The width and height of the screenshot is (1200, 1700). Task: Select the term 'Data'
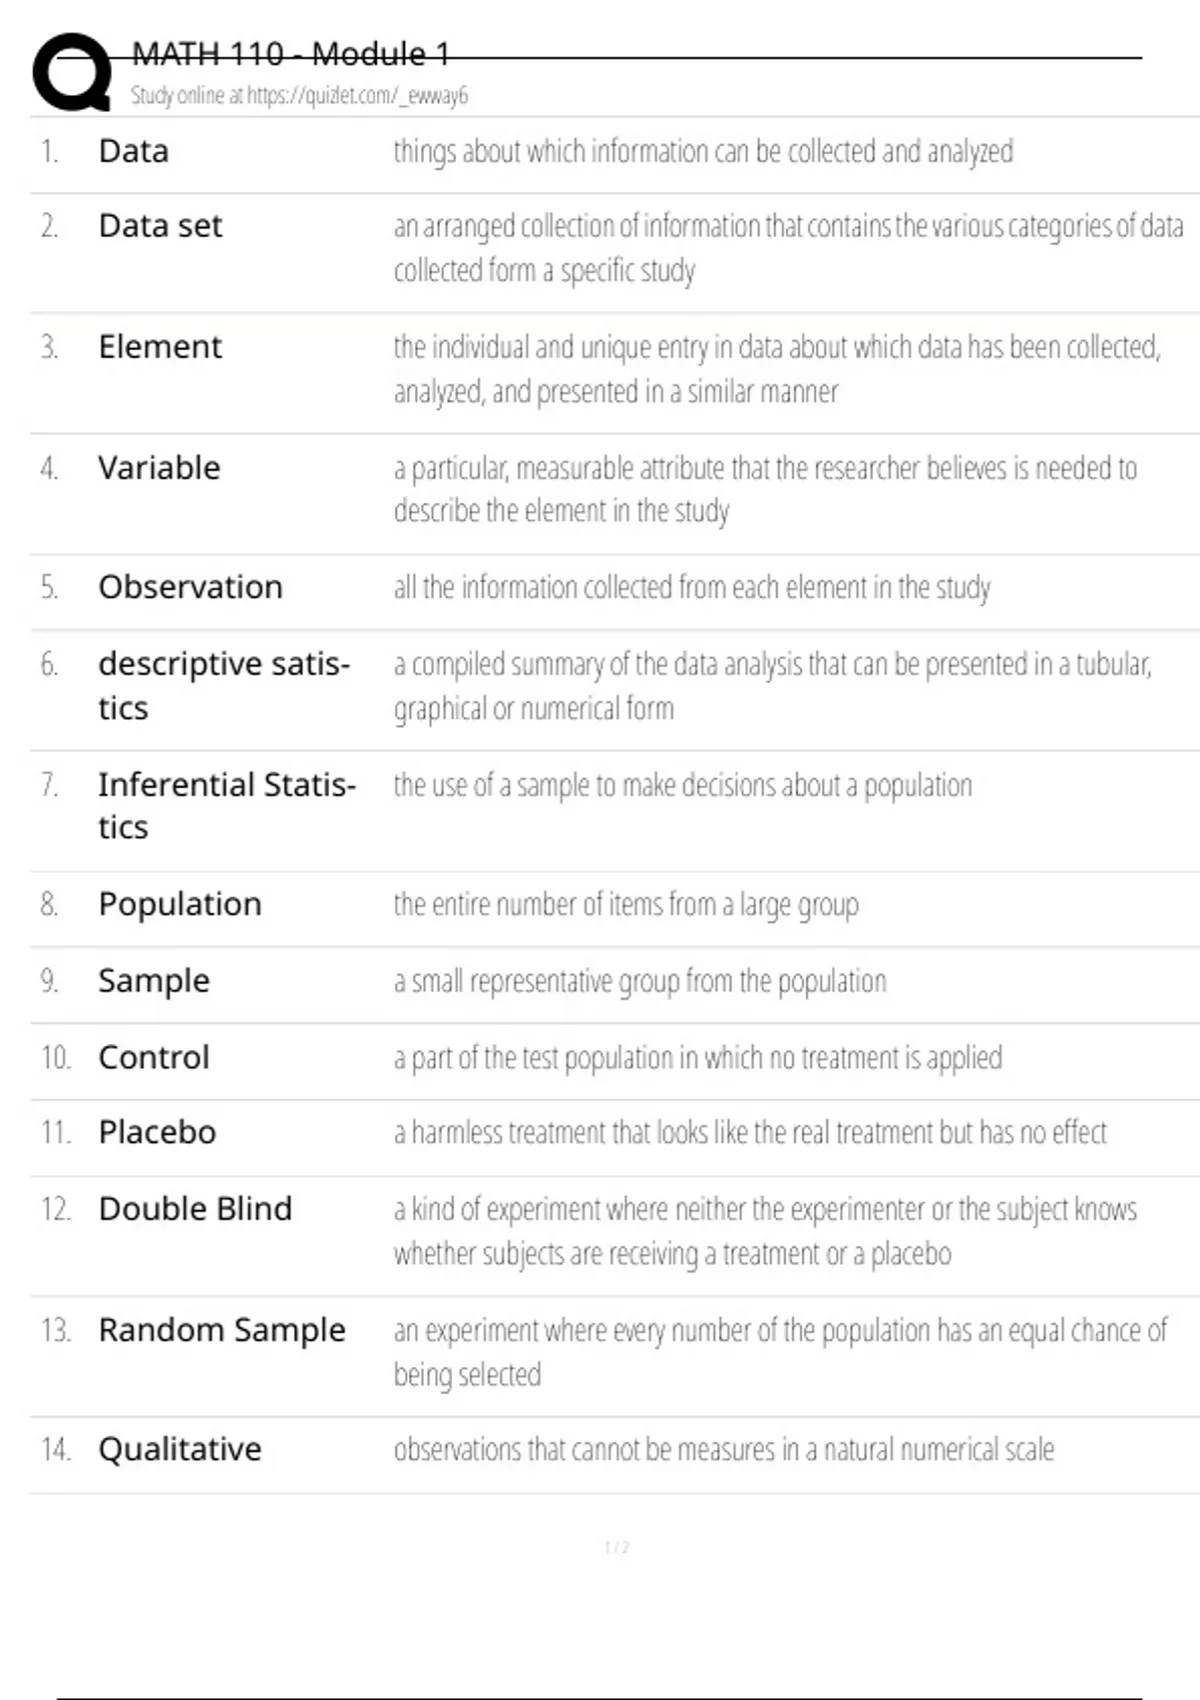pyautogui.click(x=133, y=152)
